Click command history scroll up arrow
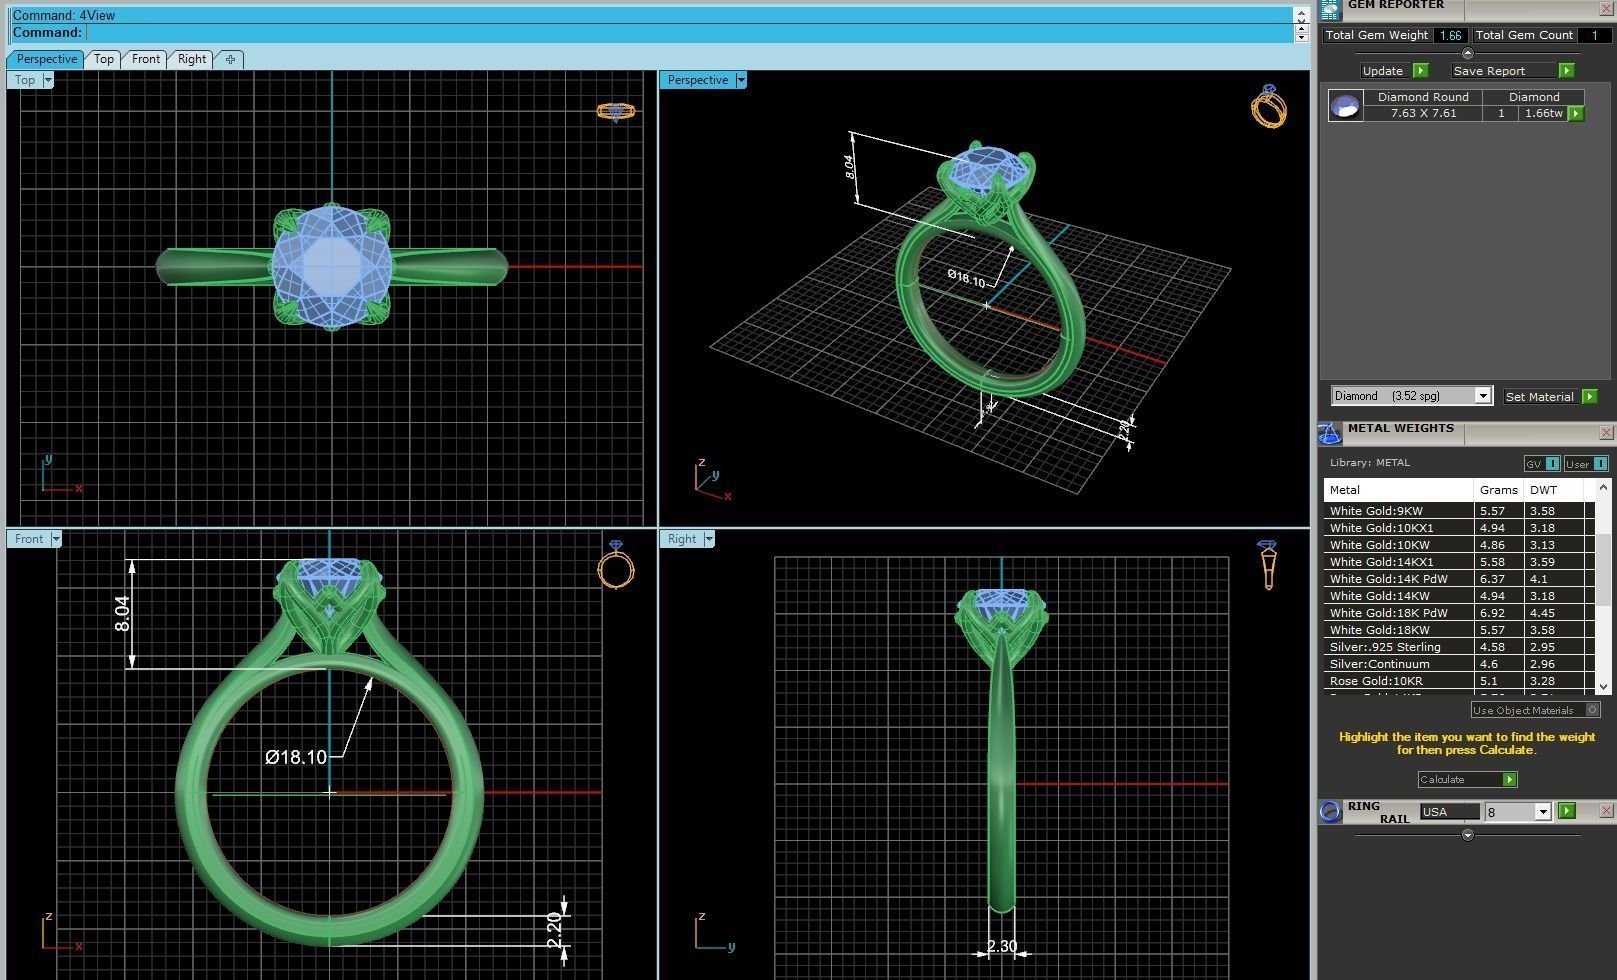Image resolution: width=1617 pixels, height=980 pixels. 1301,14
